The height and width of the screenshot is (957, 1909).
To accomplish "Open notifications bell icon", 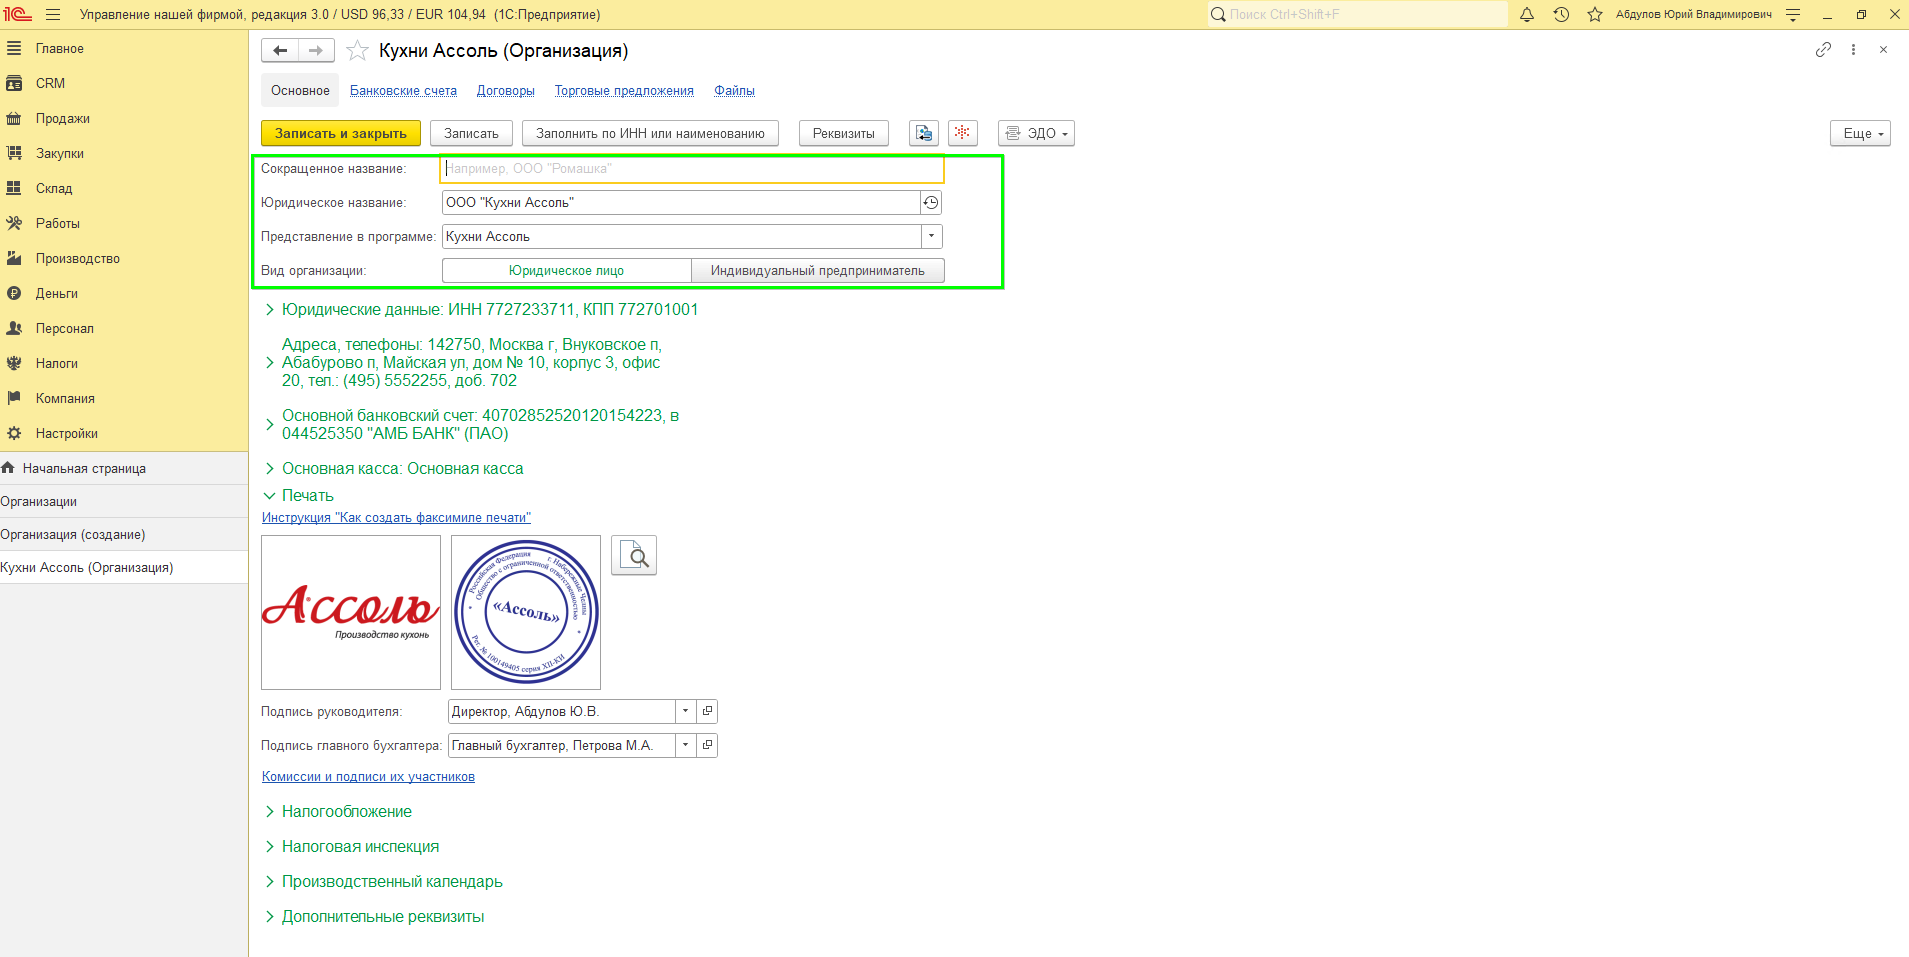I will coord(1527,15).
